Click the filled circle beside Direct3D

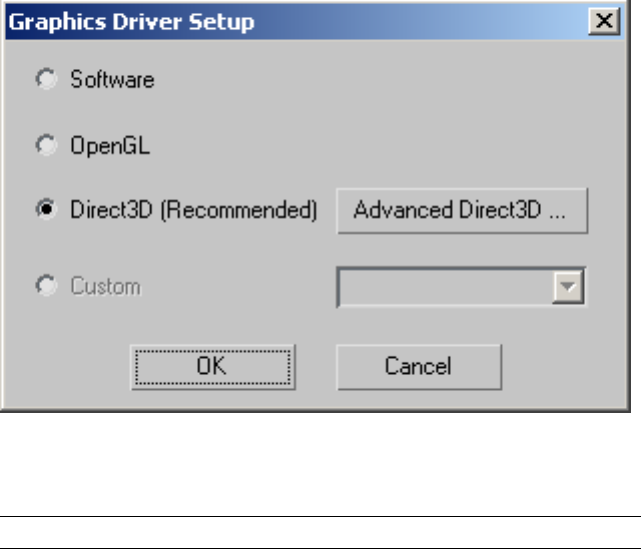pos(46,211)
